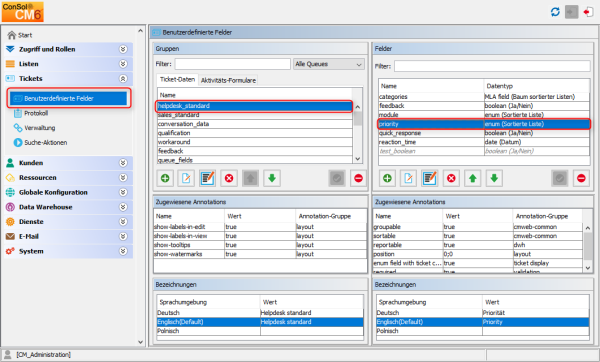Add a new group with green plus icon
This screenshot has height=362, width=600.
(x=165, y=178)
